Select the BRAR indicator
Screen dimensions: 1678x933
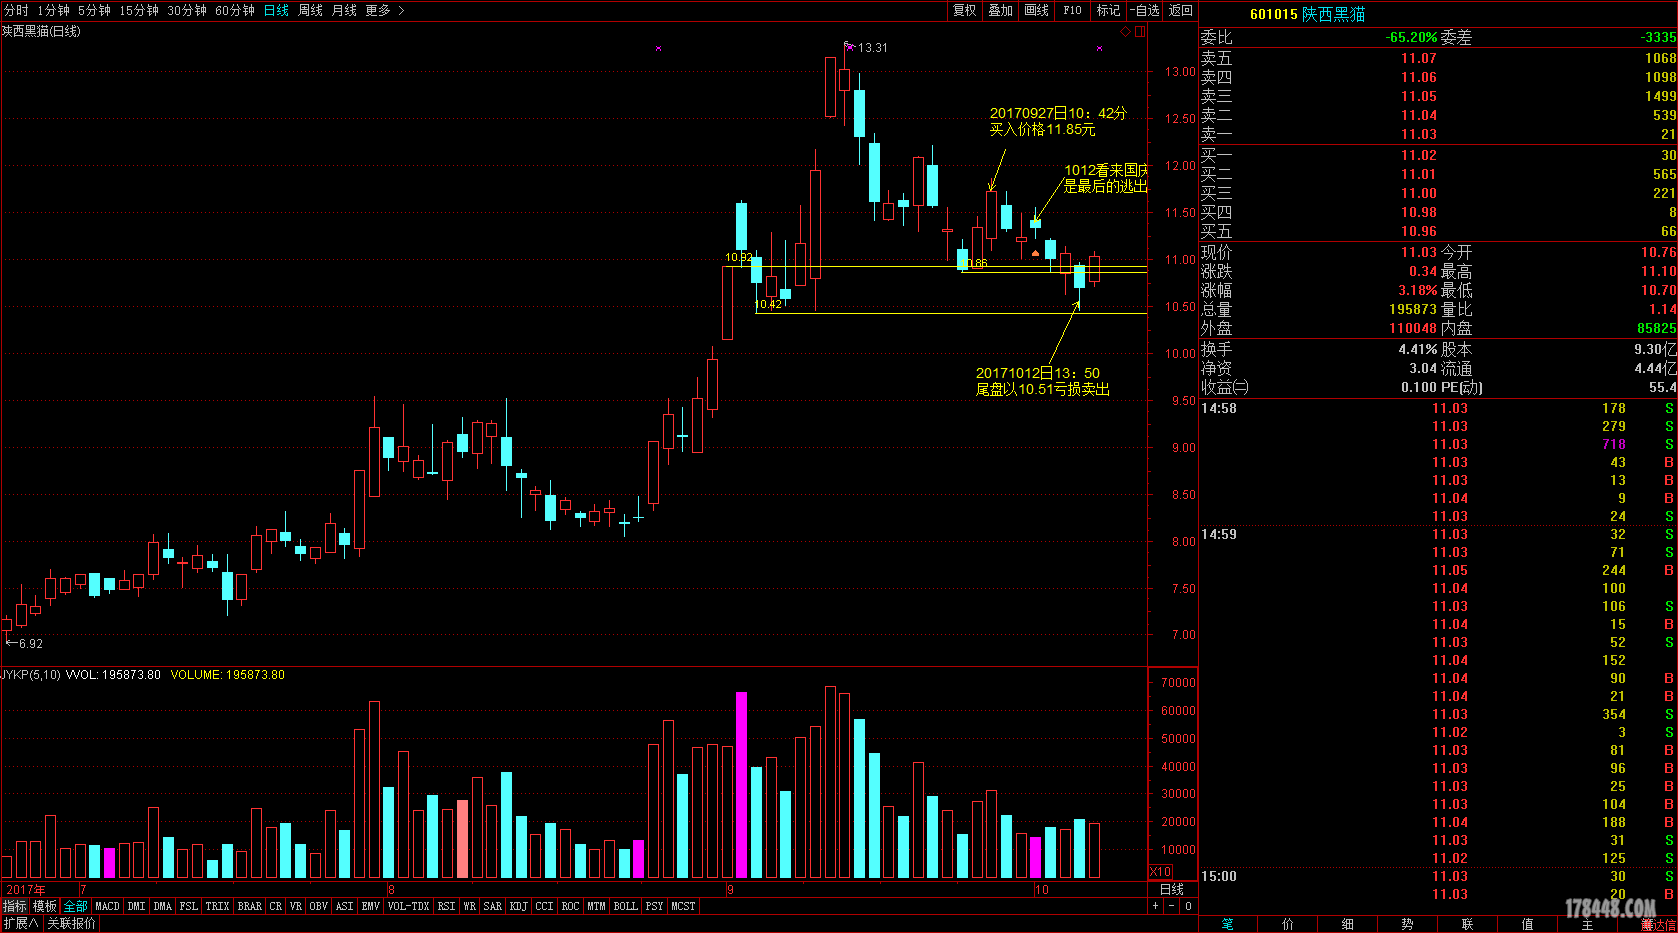click(x=249, y=906)
